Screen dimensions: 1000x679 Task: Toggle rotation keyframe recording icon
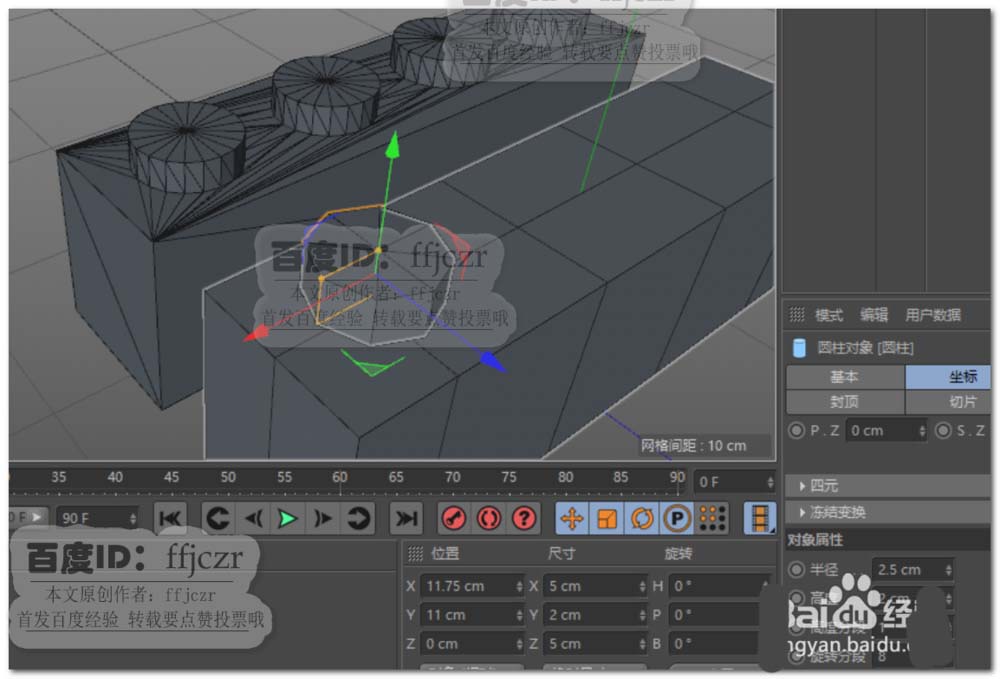[x=642, y=518]
